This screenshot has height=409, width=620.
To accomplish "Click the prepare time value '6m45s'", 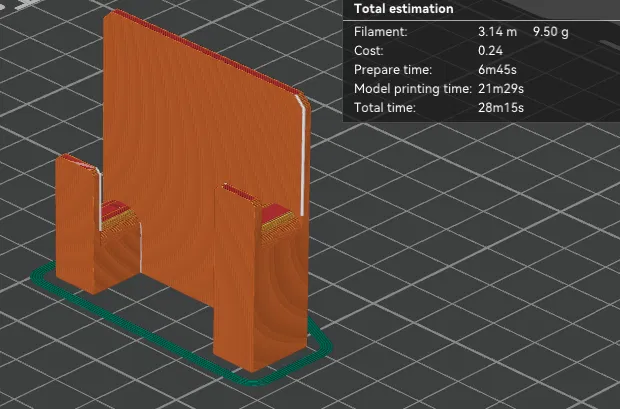I will pos(497,70).
